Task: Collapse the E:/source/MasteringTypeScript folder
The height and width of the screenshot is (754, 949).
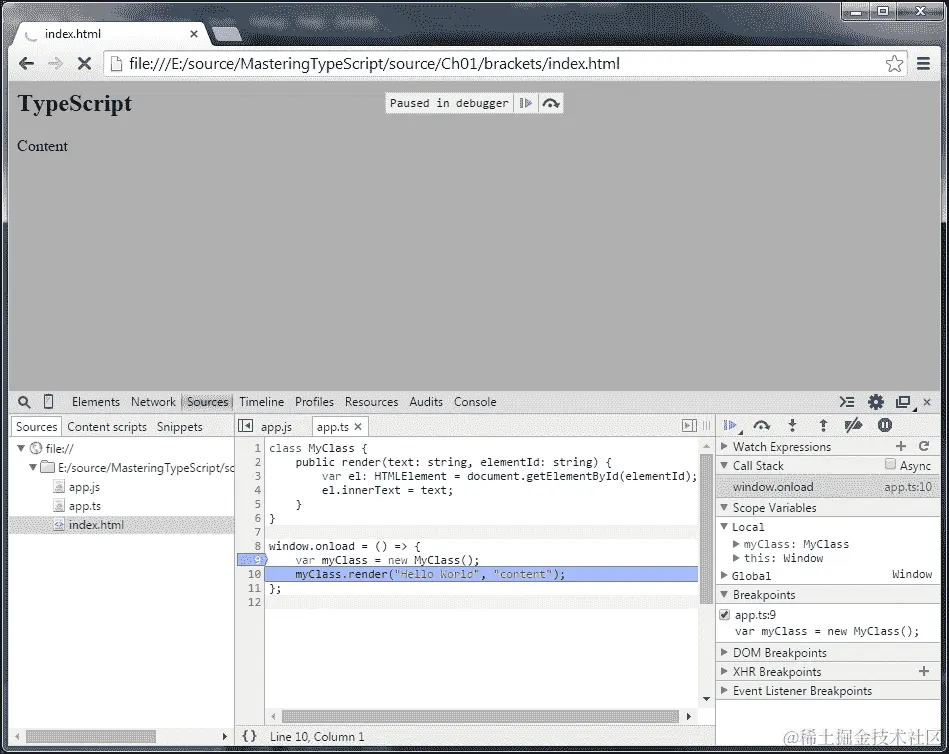Action: (x=33, y=467)
